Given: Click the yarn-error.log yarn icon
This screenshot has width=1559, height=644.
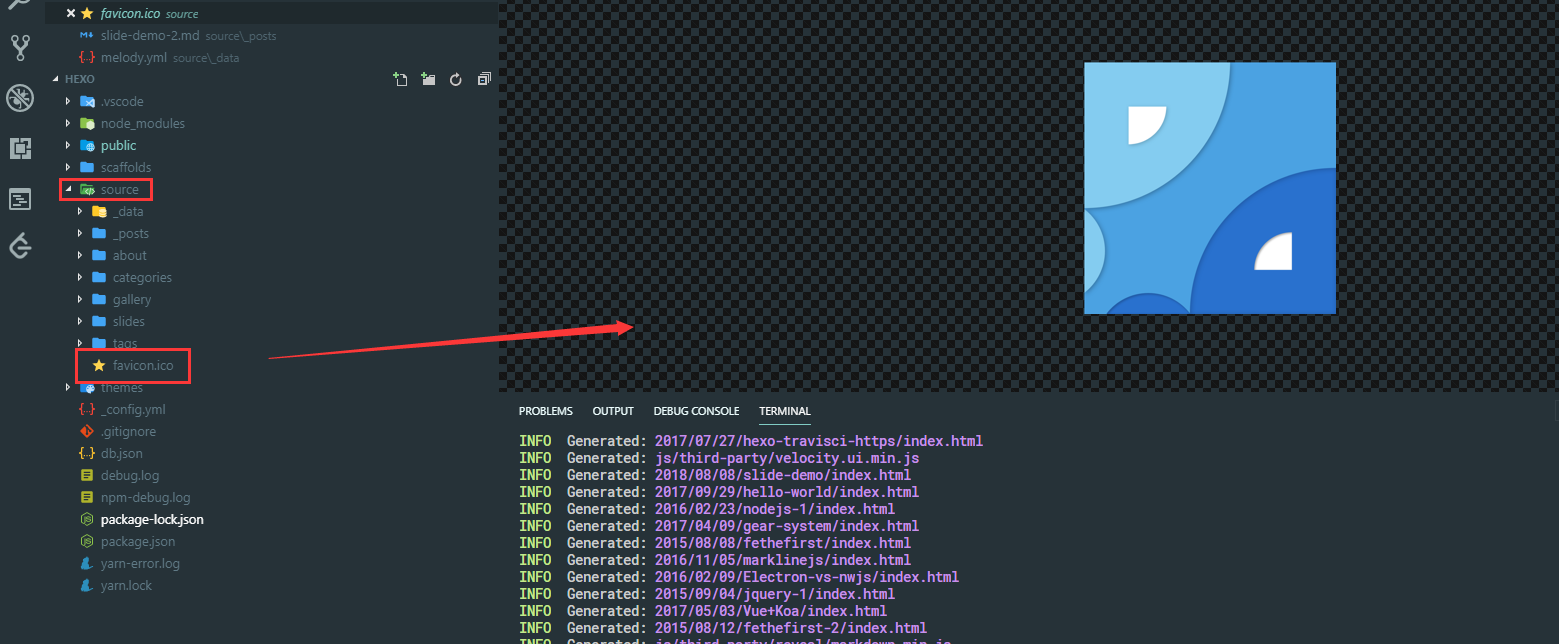Looking at the screenshot, I should (x=87, y=563).
